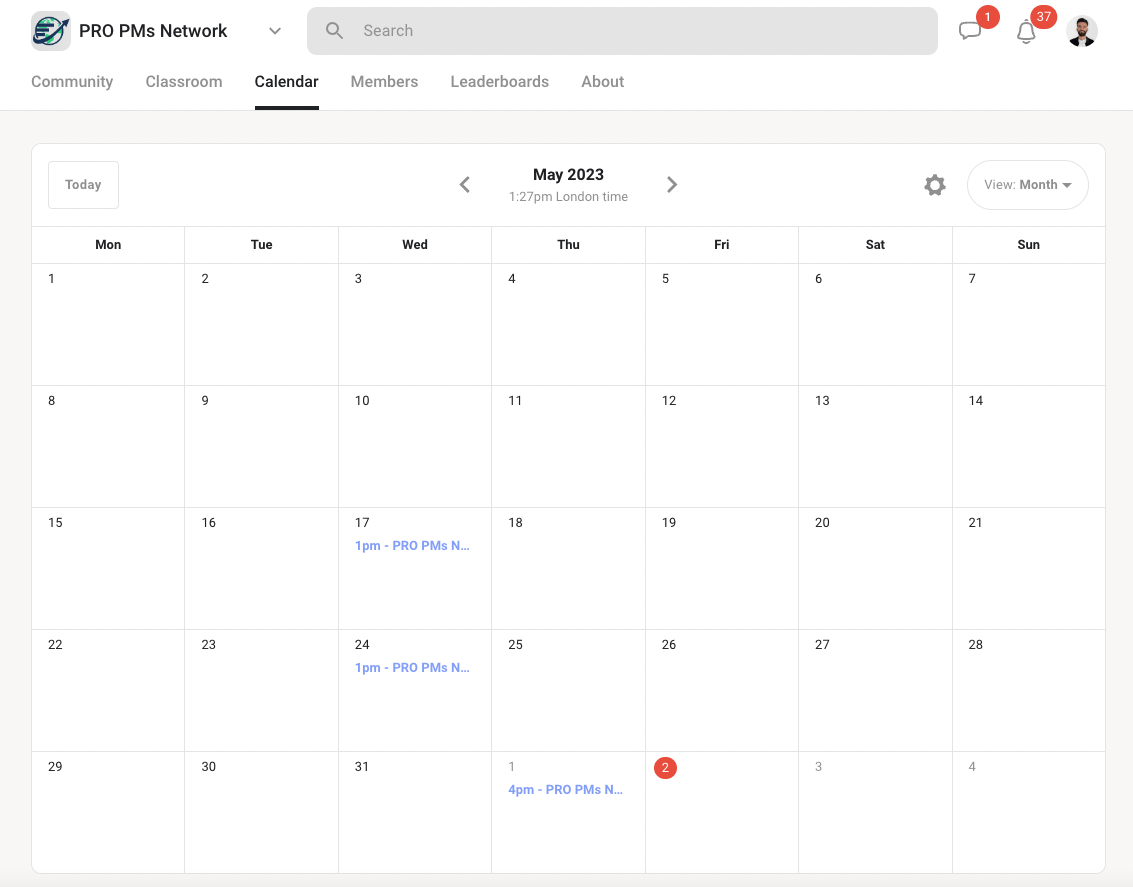
Task: Click the search magnifier icon
Action: 335,31
